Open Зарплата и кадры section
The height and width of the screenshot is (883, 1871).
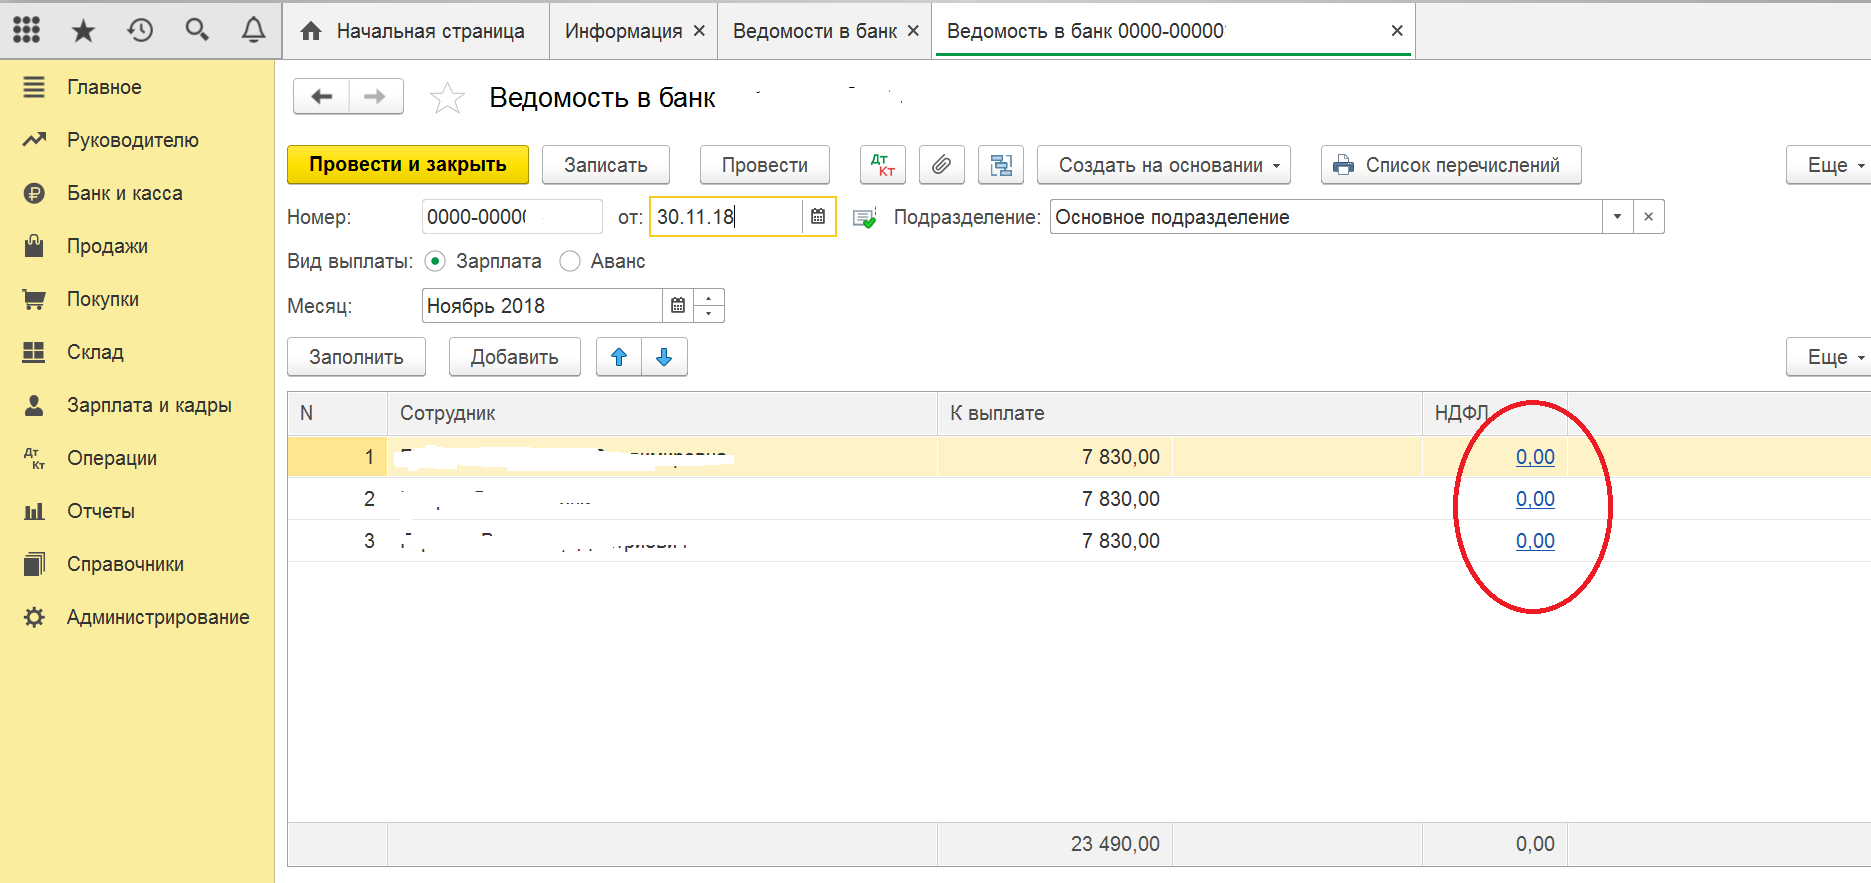[x=149, y=405]
